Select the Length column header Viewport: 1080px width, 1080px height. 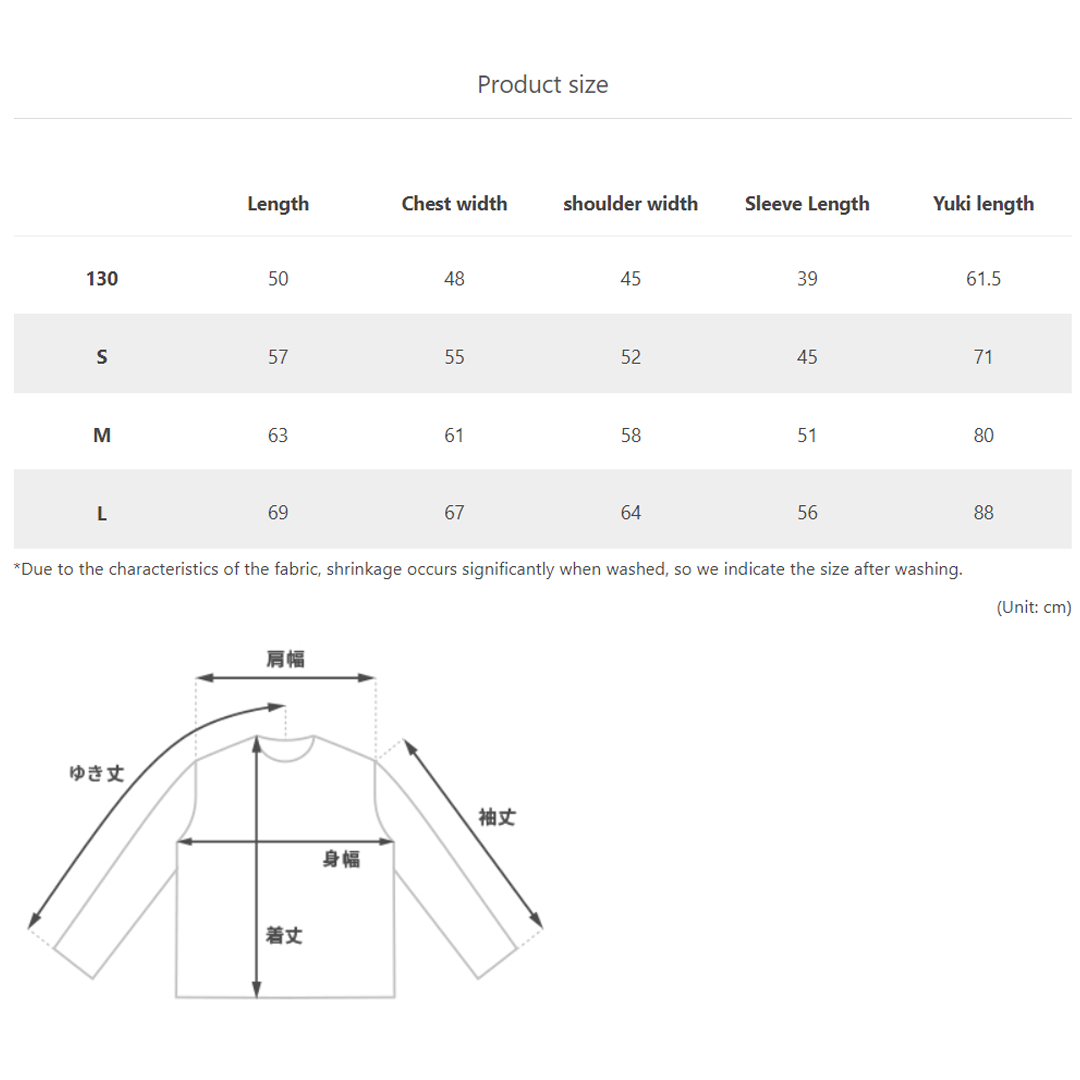tap(278, 204)
